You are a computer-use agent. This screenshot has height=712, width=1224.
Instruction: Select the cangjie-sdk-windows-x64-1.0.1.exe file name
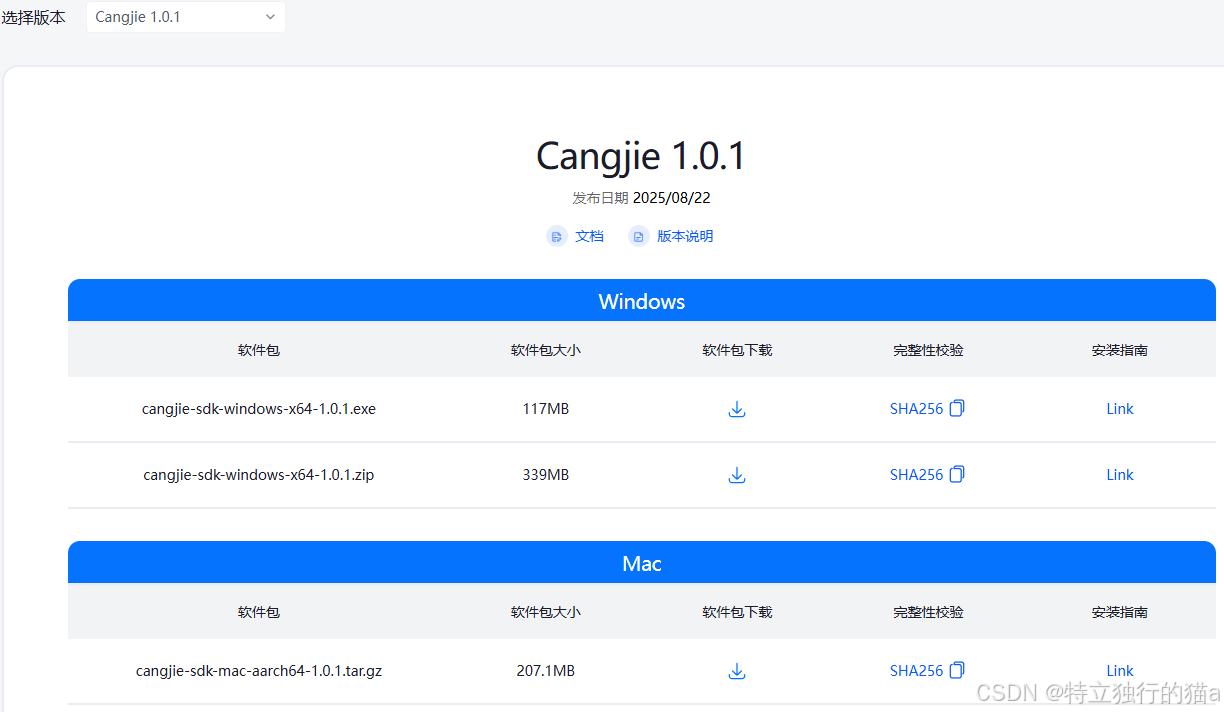coord(259,409)
